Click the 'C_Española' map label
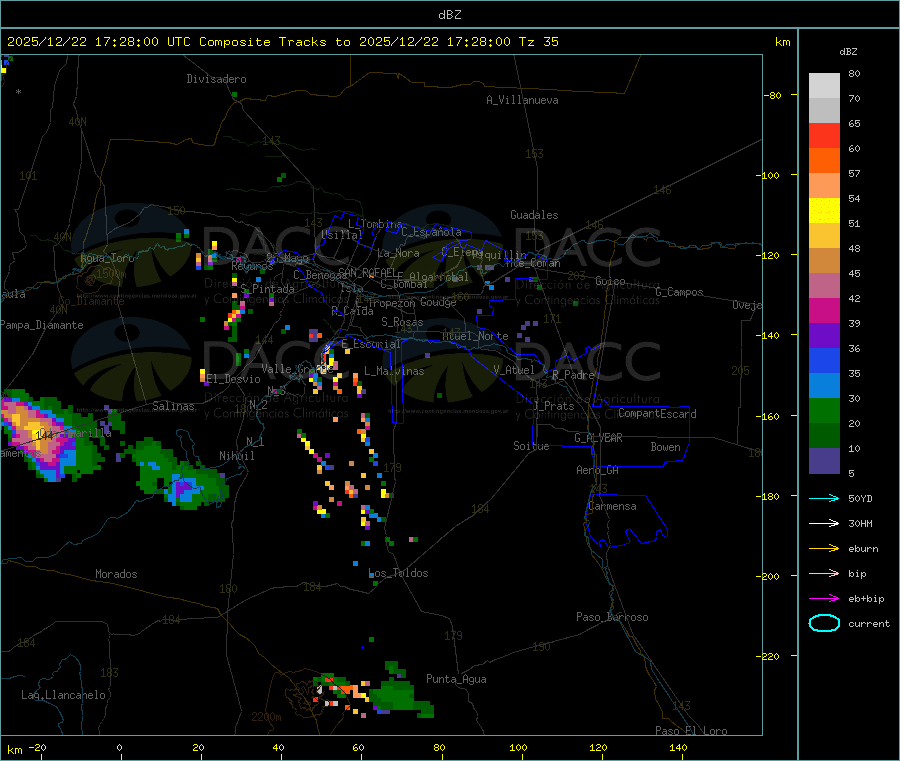This screenshot has height=761, width=900. 431,232
